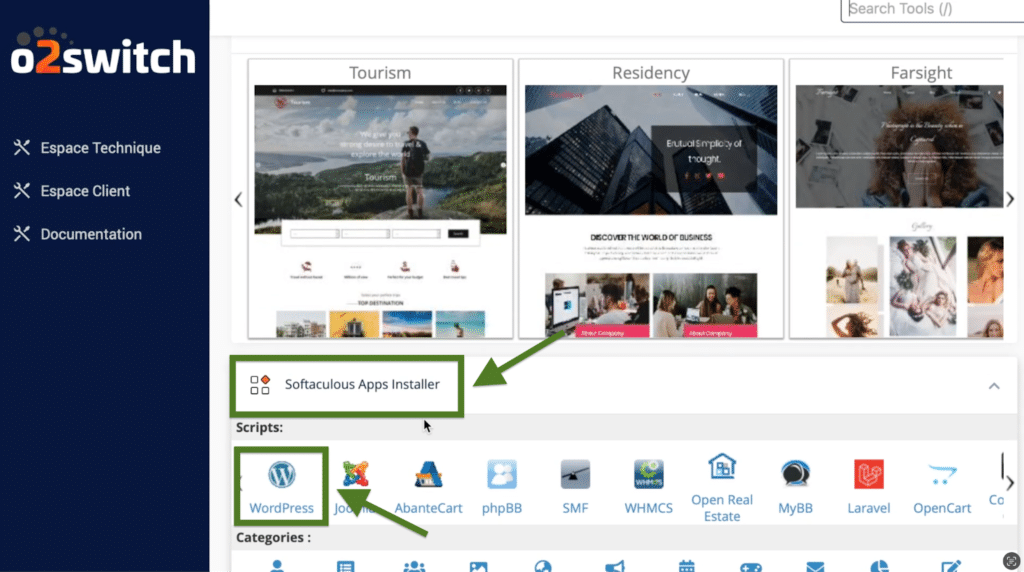Click the screen capture icon at bottom corner
This screenshot has height=572, width=1024.
coord(1011,560)
